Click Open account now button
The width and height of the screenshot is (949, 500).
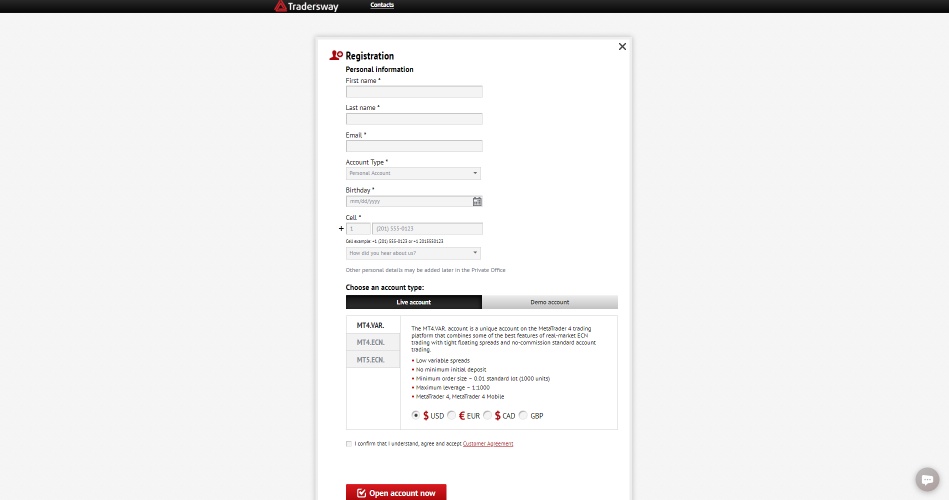[396, 492]
